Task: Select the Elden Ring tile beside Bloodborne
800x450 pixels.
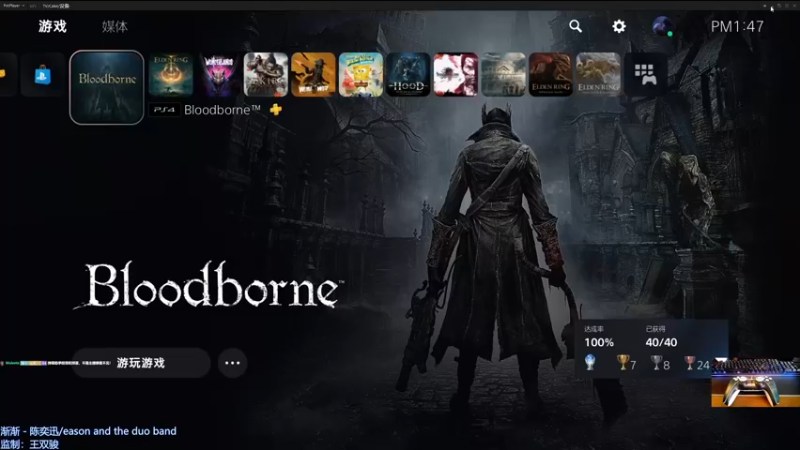Action: point(171,74)
